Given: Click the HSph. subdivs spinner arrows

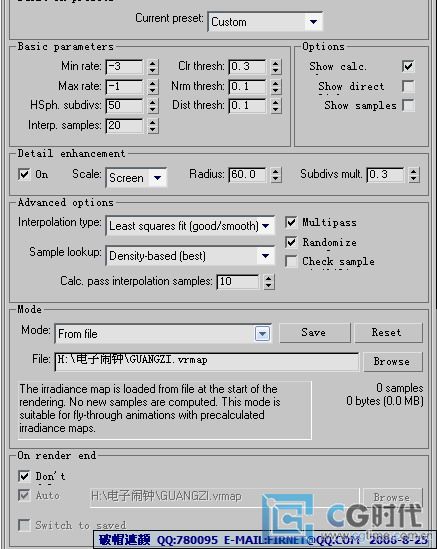Looking at the screenshot, I should [x=152, y=106].
